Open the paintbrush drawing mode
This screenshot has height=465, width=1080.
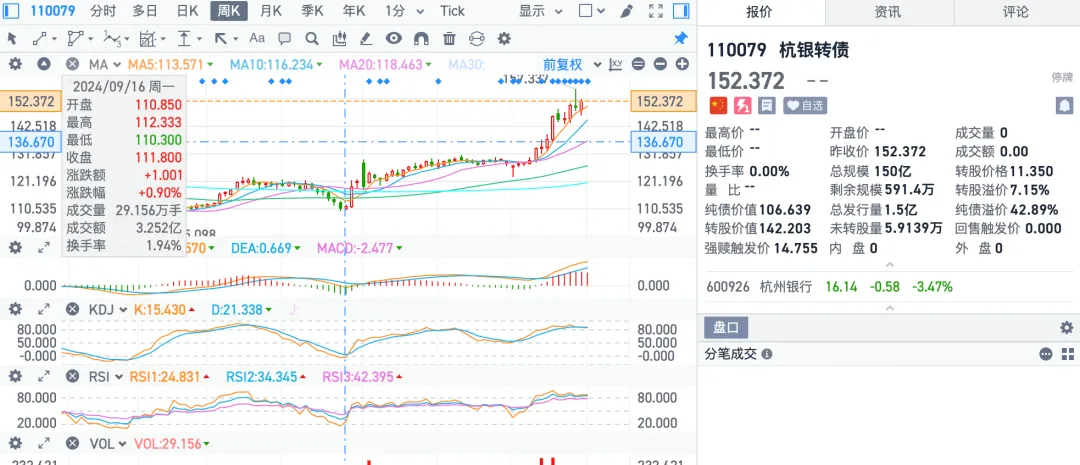[x=626, y=11]
